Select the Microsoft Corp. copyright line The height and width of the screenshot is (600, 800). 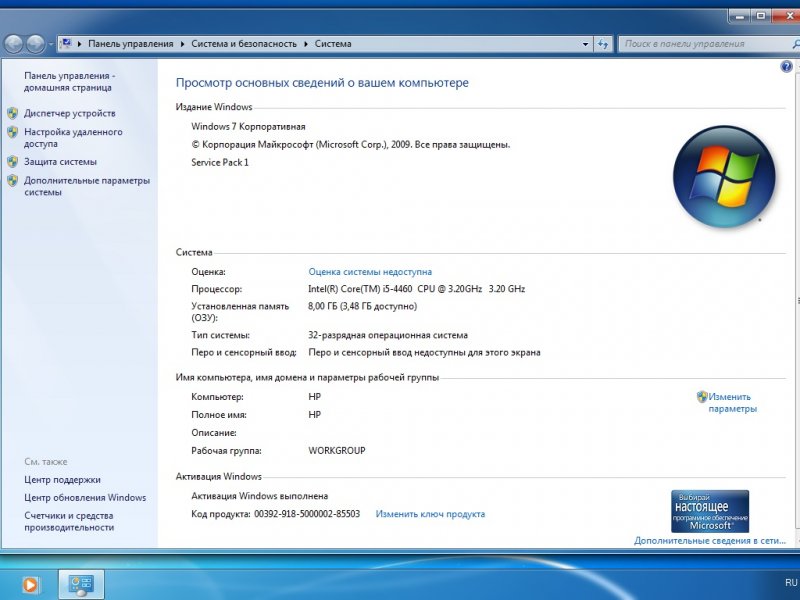click(351, 144)
